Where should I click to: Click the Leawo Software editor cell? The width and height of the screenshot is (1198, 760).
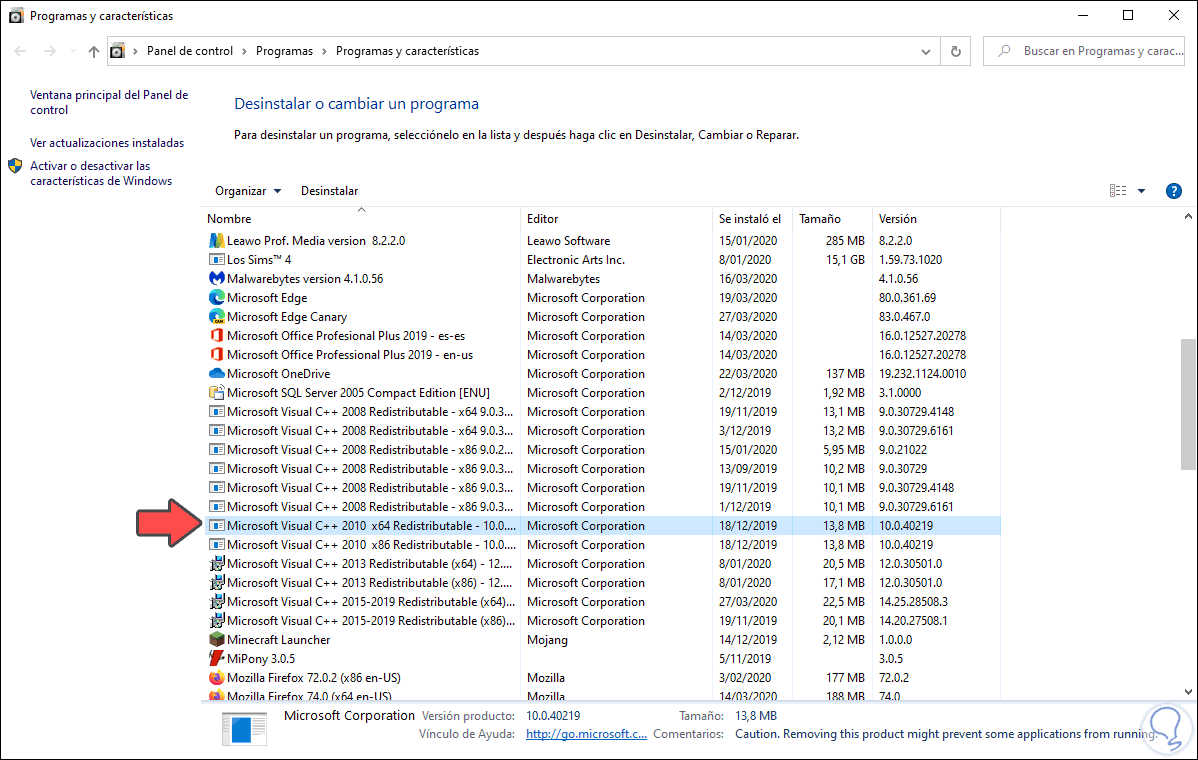pos(568,241)
